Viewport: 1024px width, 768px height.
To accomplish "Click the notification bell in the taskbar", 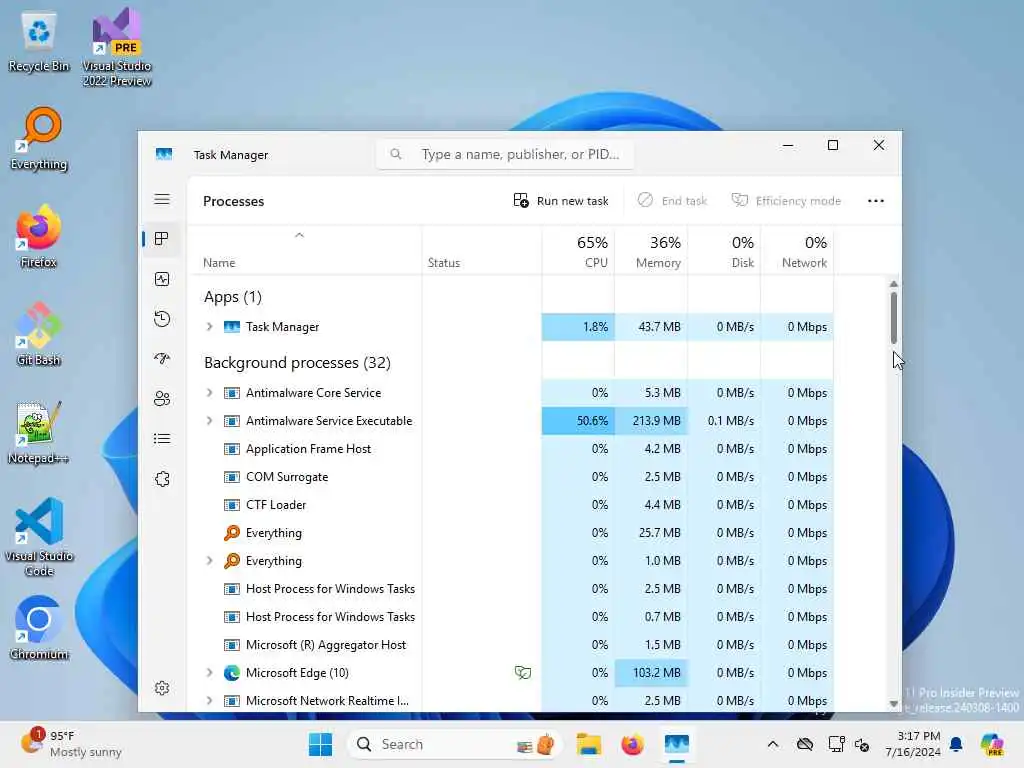I will pos(956,744).
